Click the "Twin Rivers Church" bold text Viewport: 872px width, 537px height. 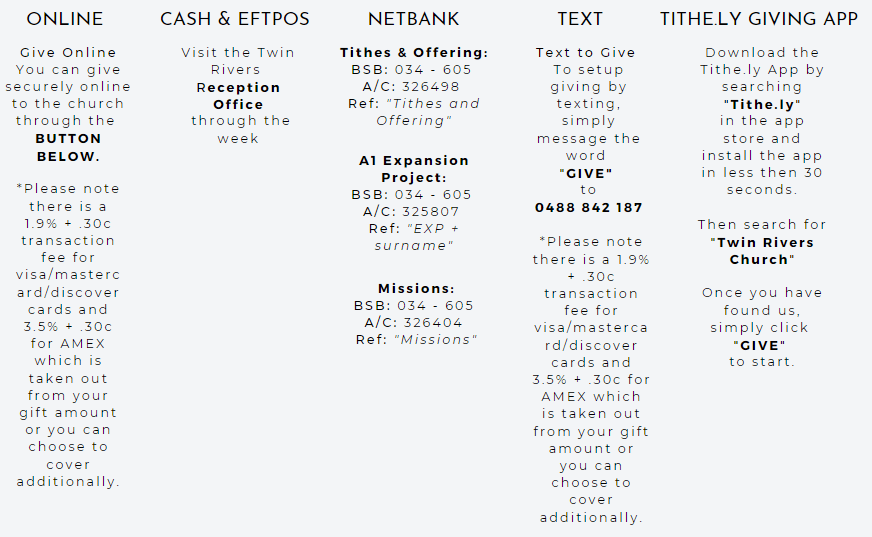[762, 251]
